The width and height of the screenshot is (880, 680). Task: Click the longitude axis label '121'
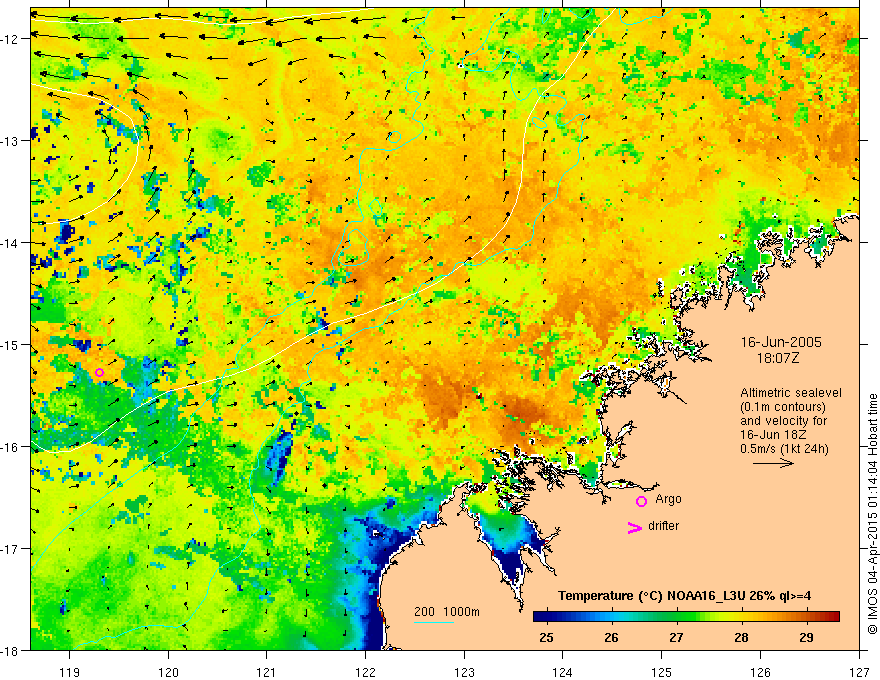pos(267,672)
